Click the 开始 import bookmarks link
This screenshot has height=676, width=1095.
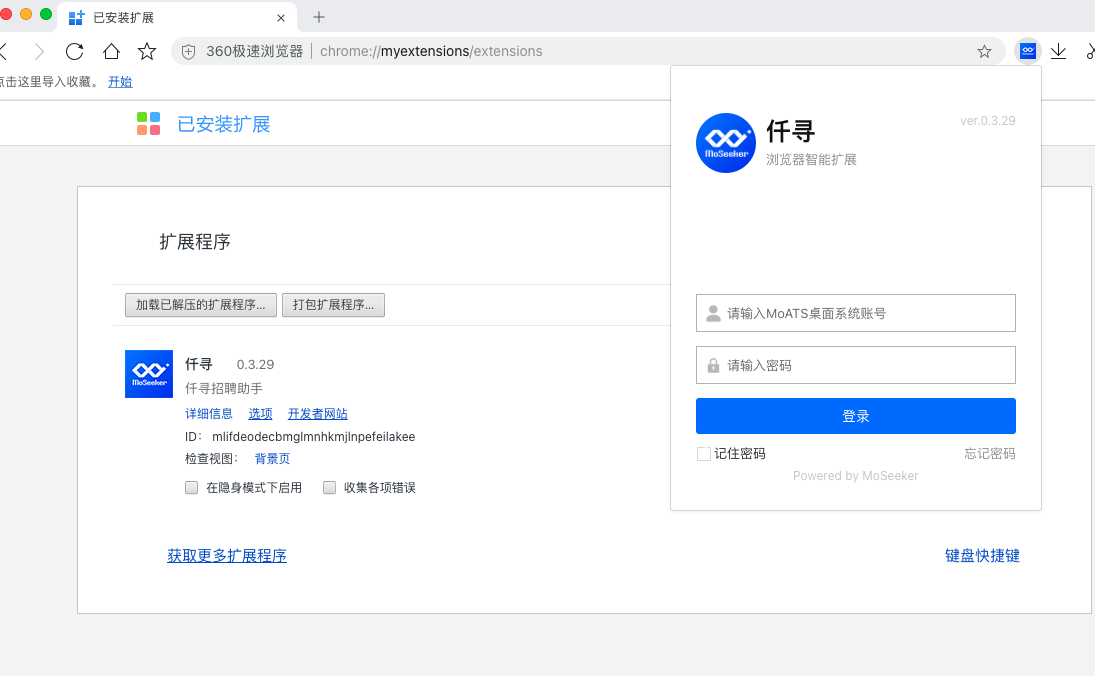coord(120,82)
